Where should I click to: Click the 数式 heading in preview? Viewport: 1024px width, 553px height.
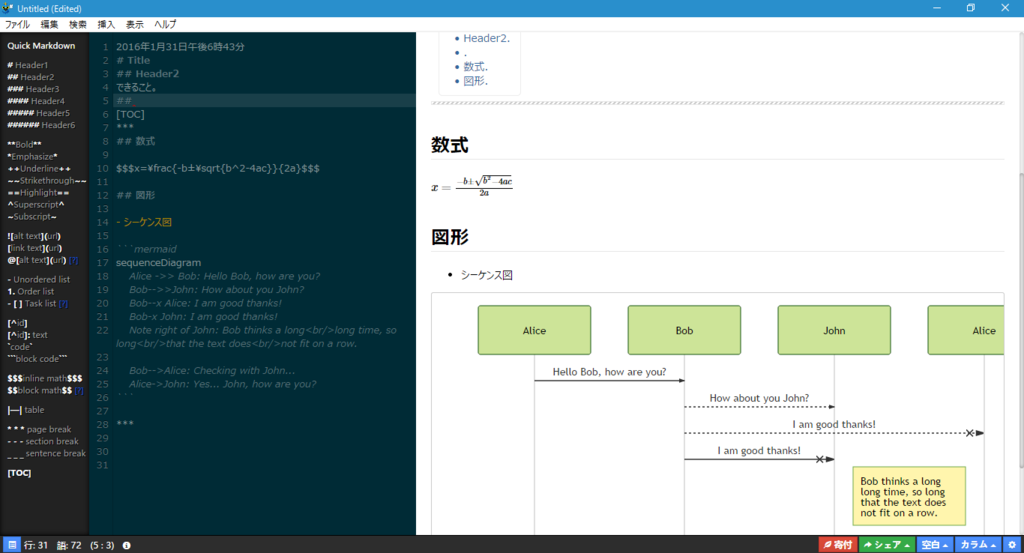449,145
